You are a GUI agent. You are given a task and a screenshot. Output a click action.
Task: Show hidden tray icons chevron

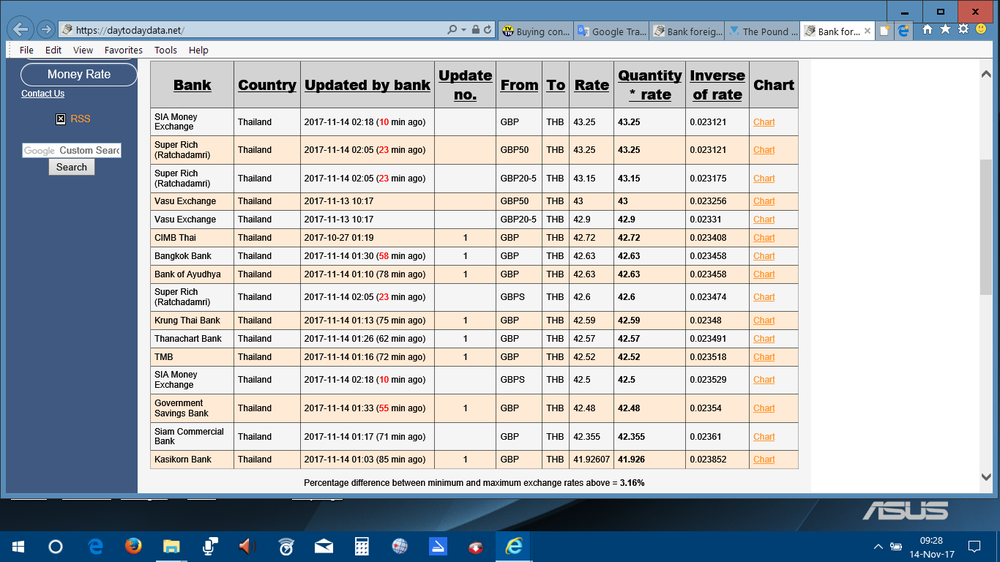pos(878,547)
